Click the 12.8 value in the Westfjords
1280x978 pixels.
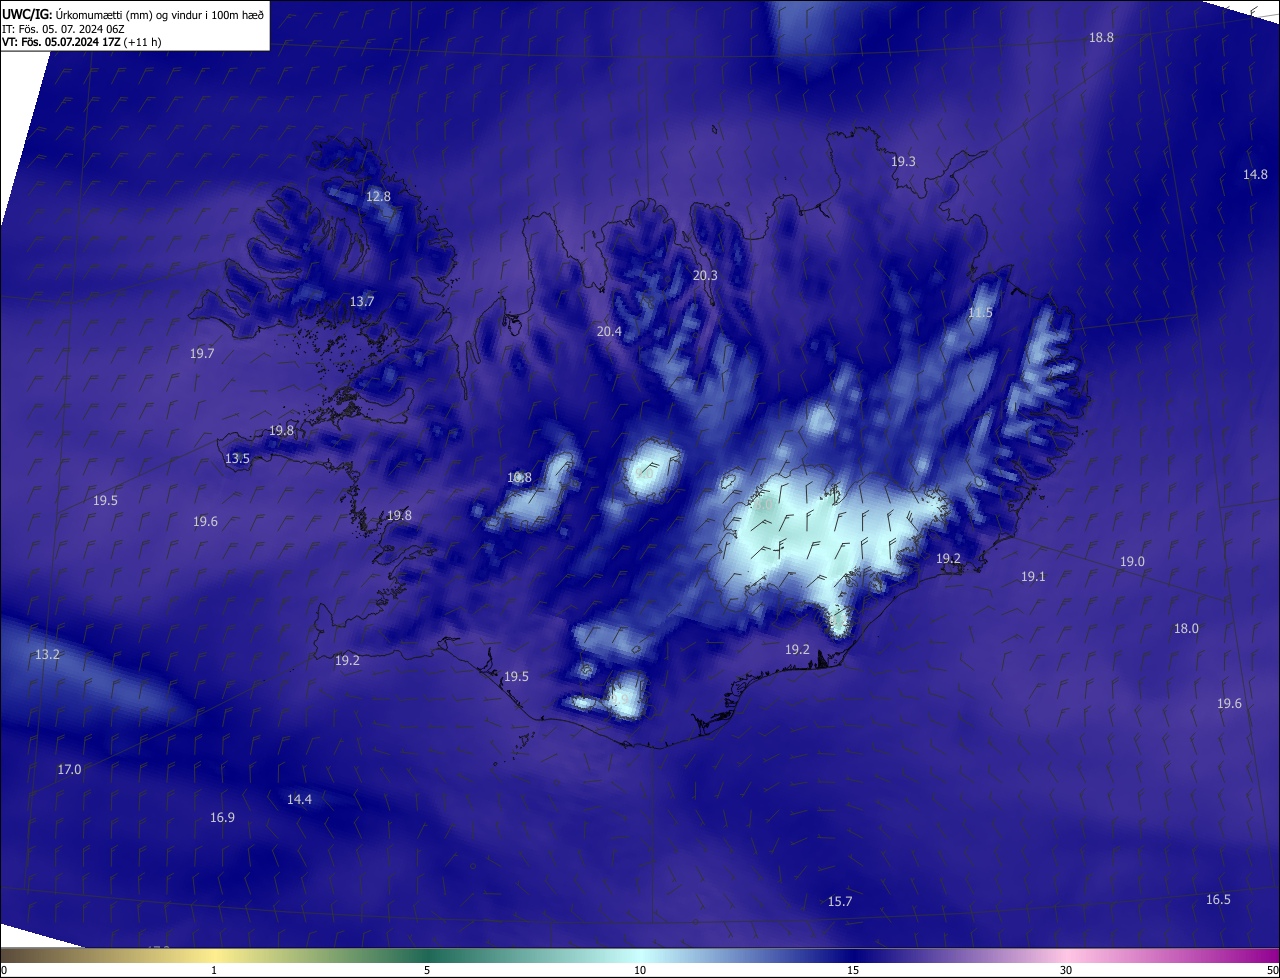tap(378, 196)
